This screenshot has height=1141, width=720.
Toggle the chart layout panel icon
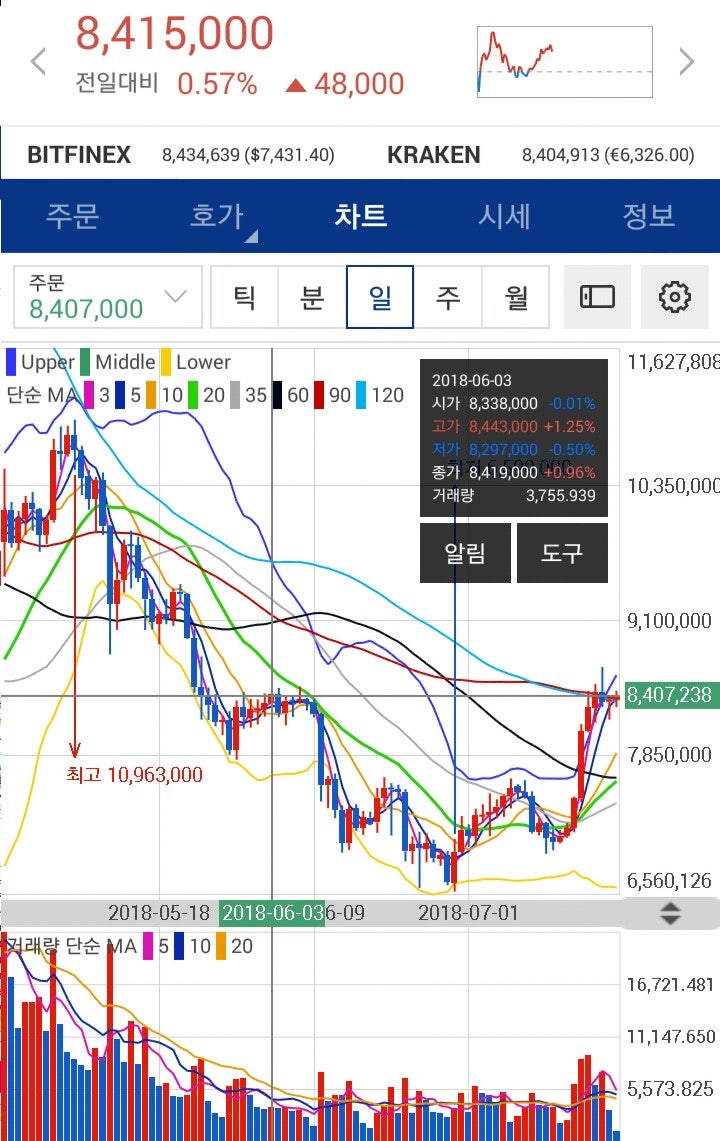tap(597, 297)
